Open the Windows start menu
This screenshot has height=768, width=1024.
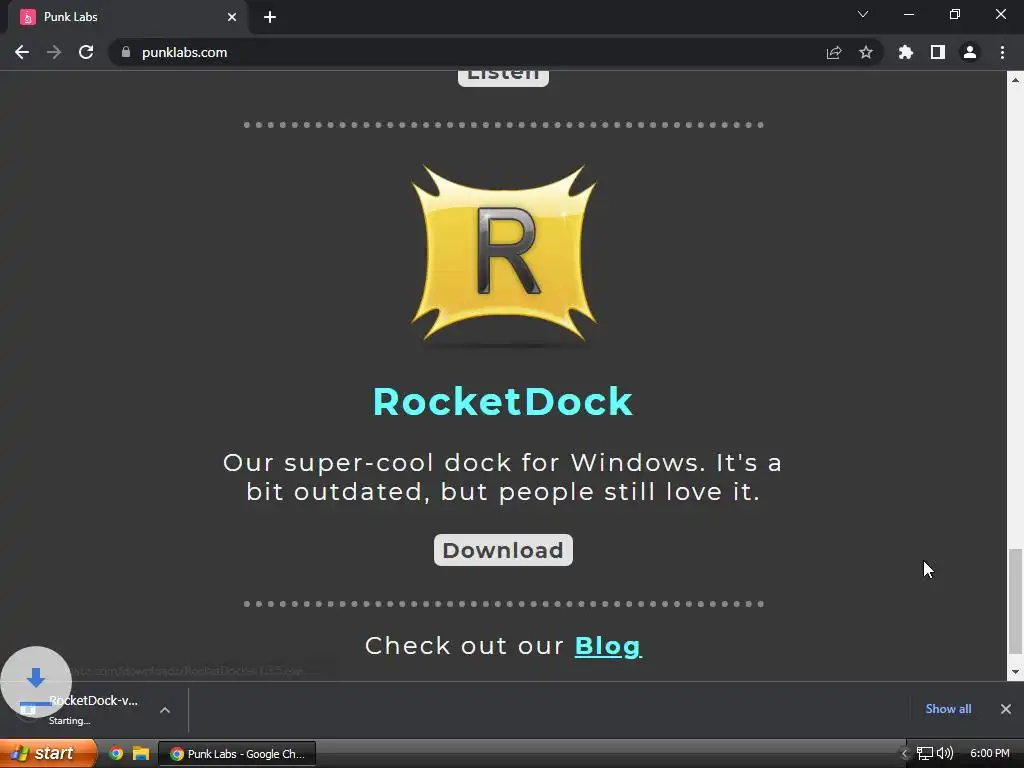pyautogui.click(x=47, y=754)
